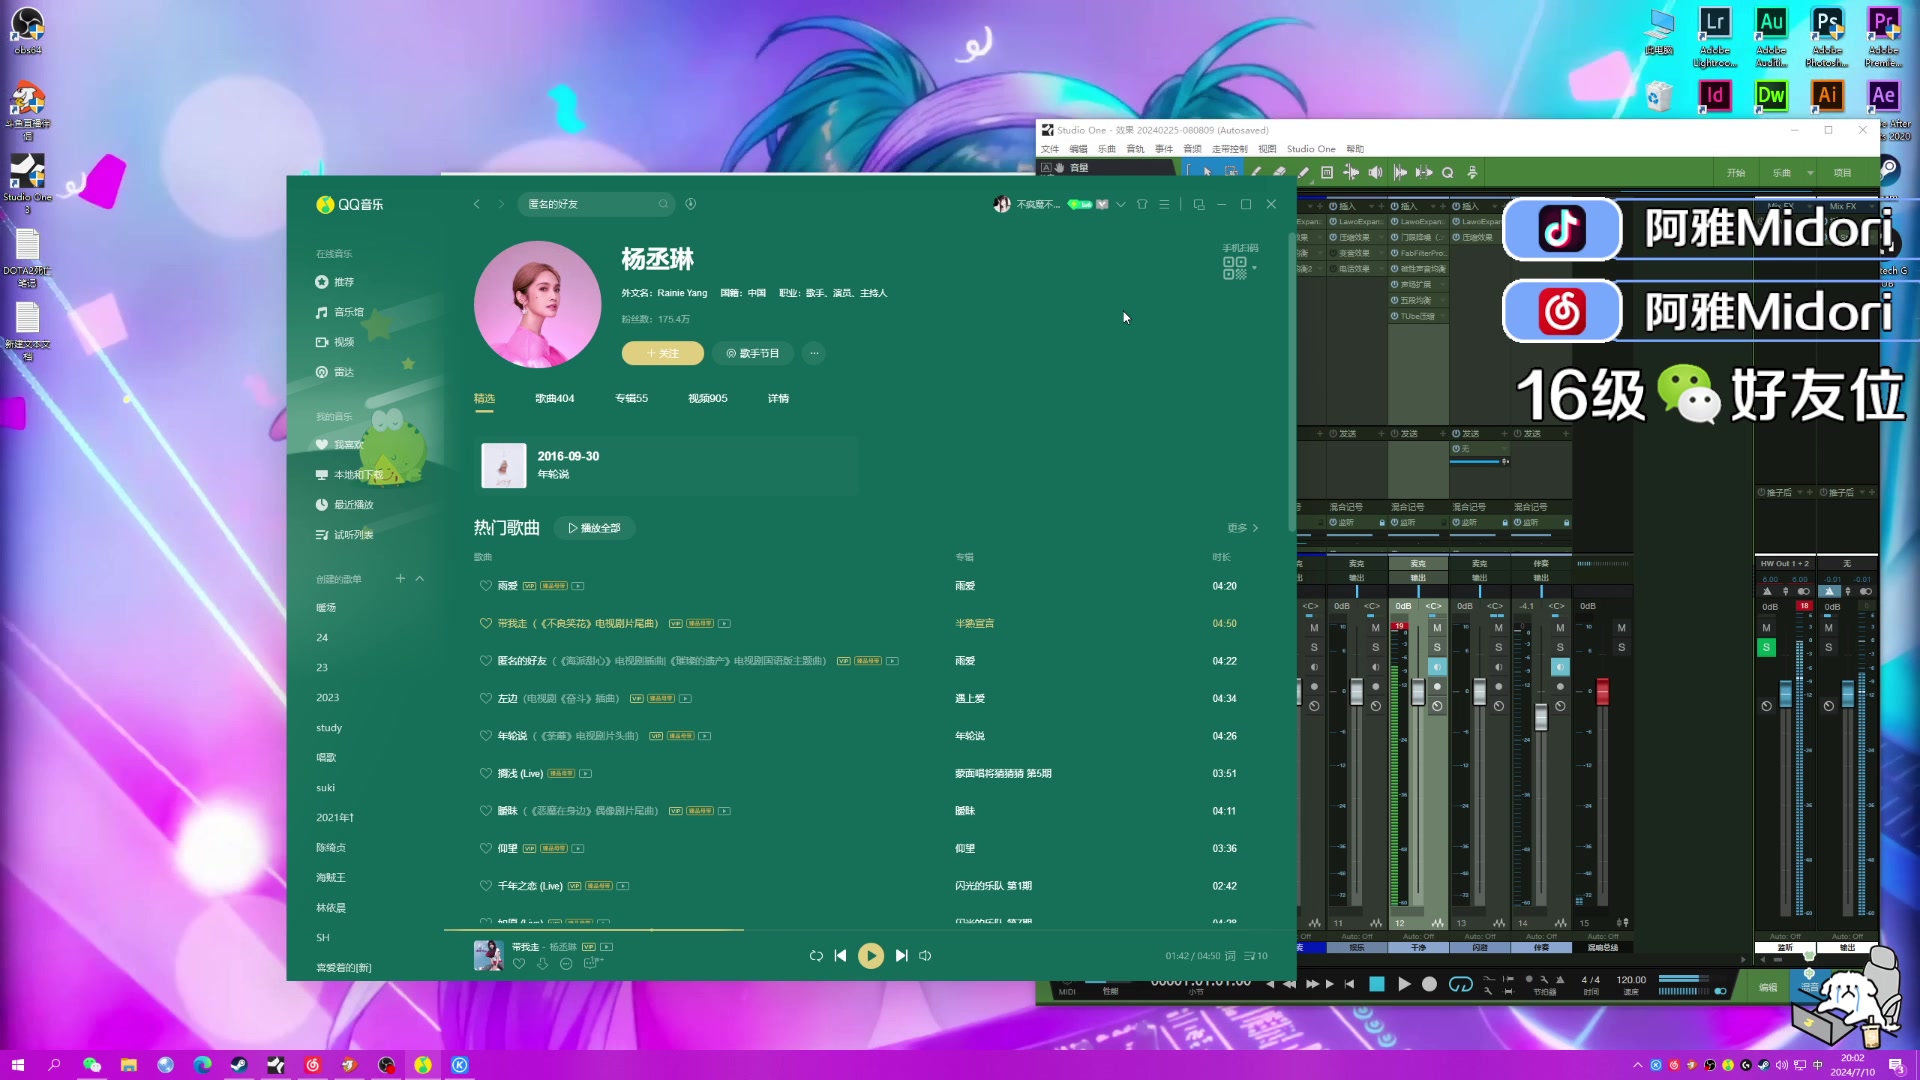This screenshot has width=1920, height=1080.
Task: Open the 更多 link for hot songs
Action: 1243,528
